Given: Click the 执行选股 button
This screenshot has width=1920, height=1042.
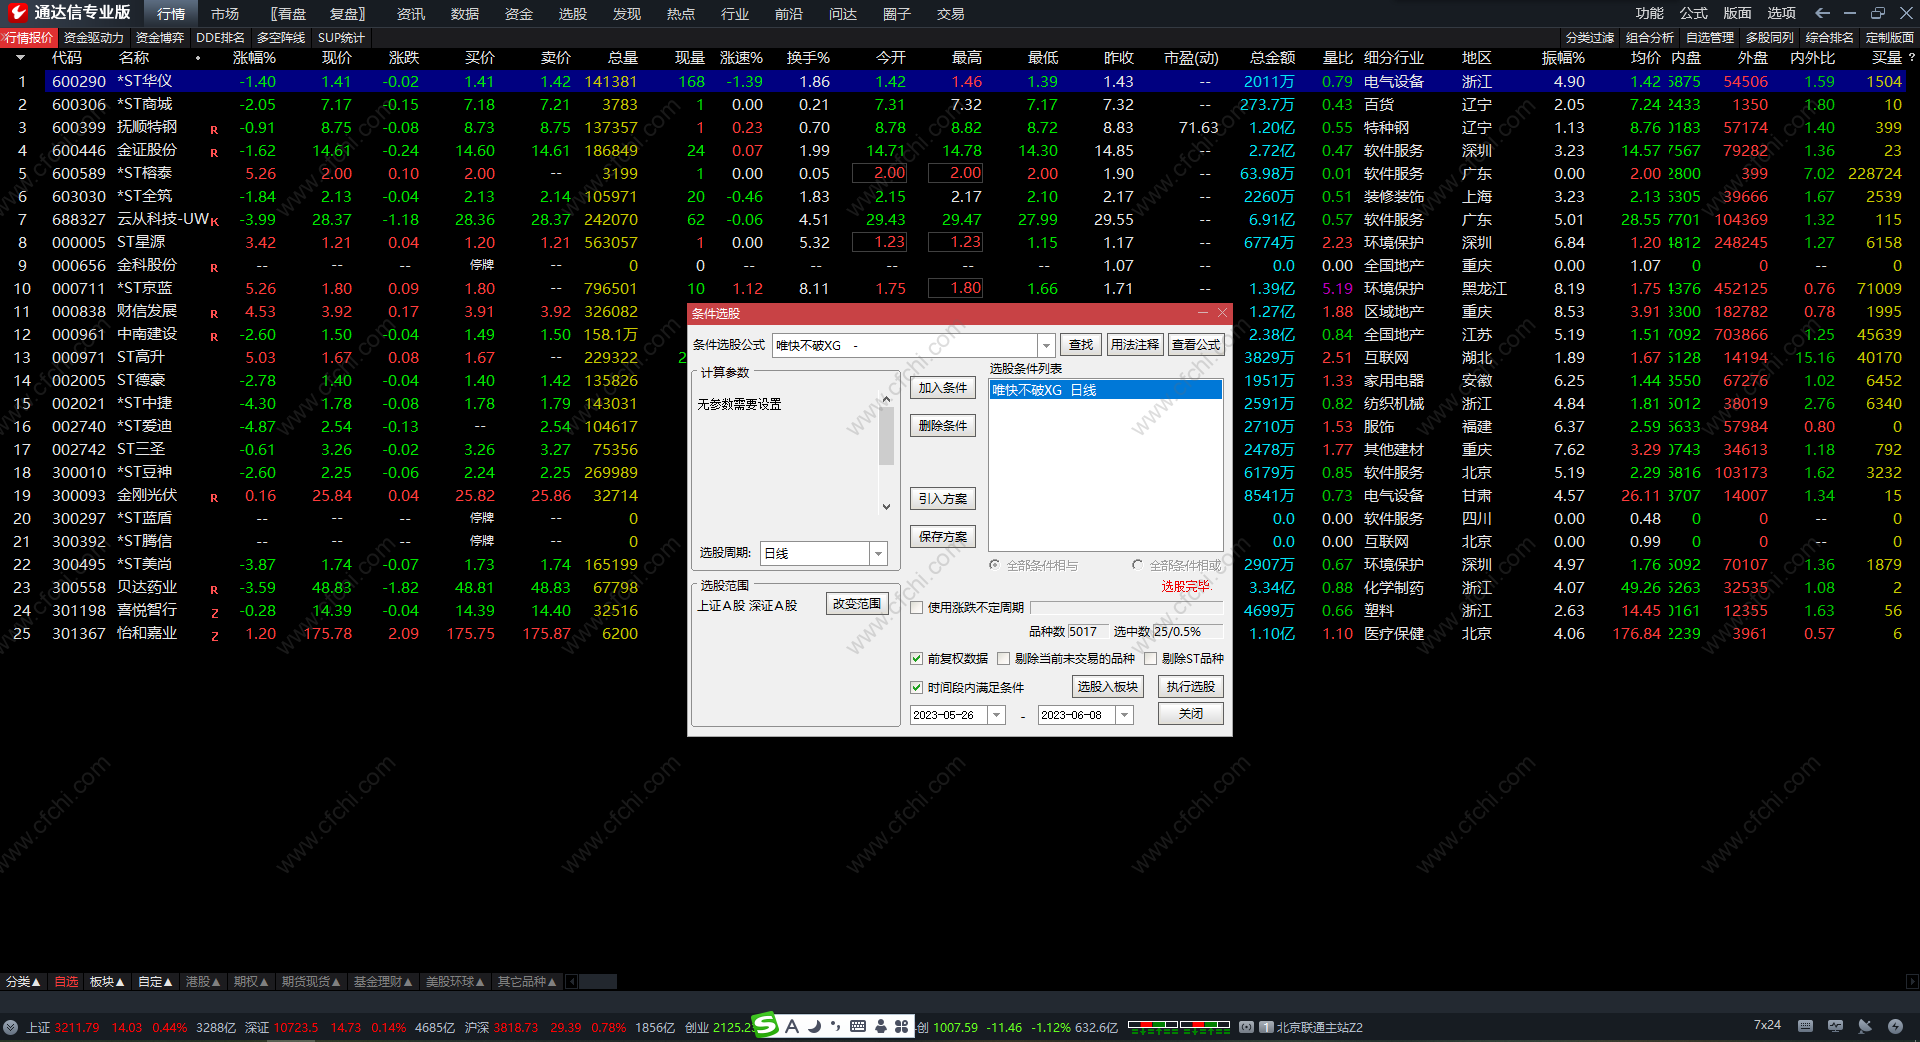Looking at the screenshot, I should coord(1190,687).
